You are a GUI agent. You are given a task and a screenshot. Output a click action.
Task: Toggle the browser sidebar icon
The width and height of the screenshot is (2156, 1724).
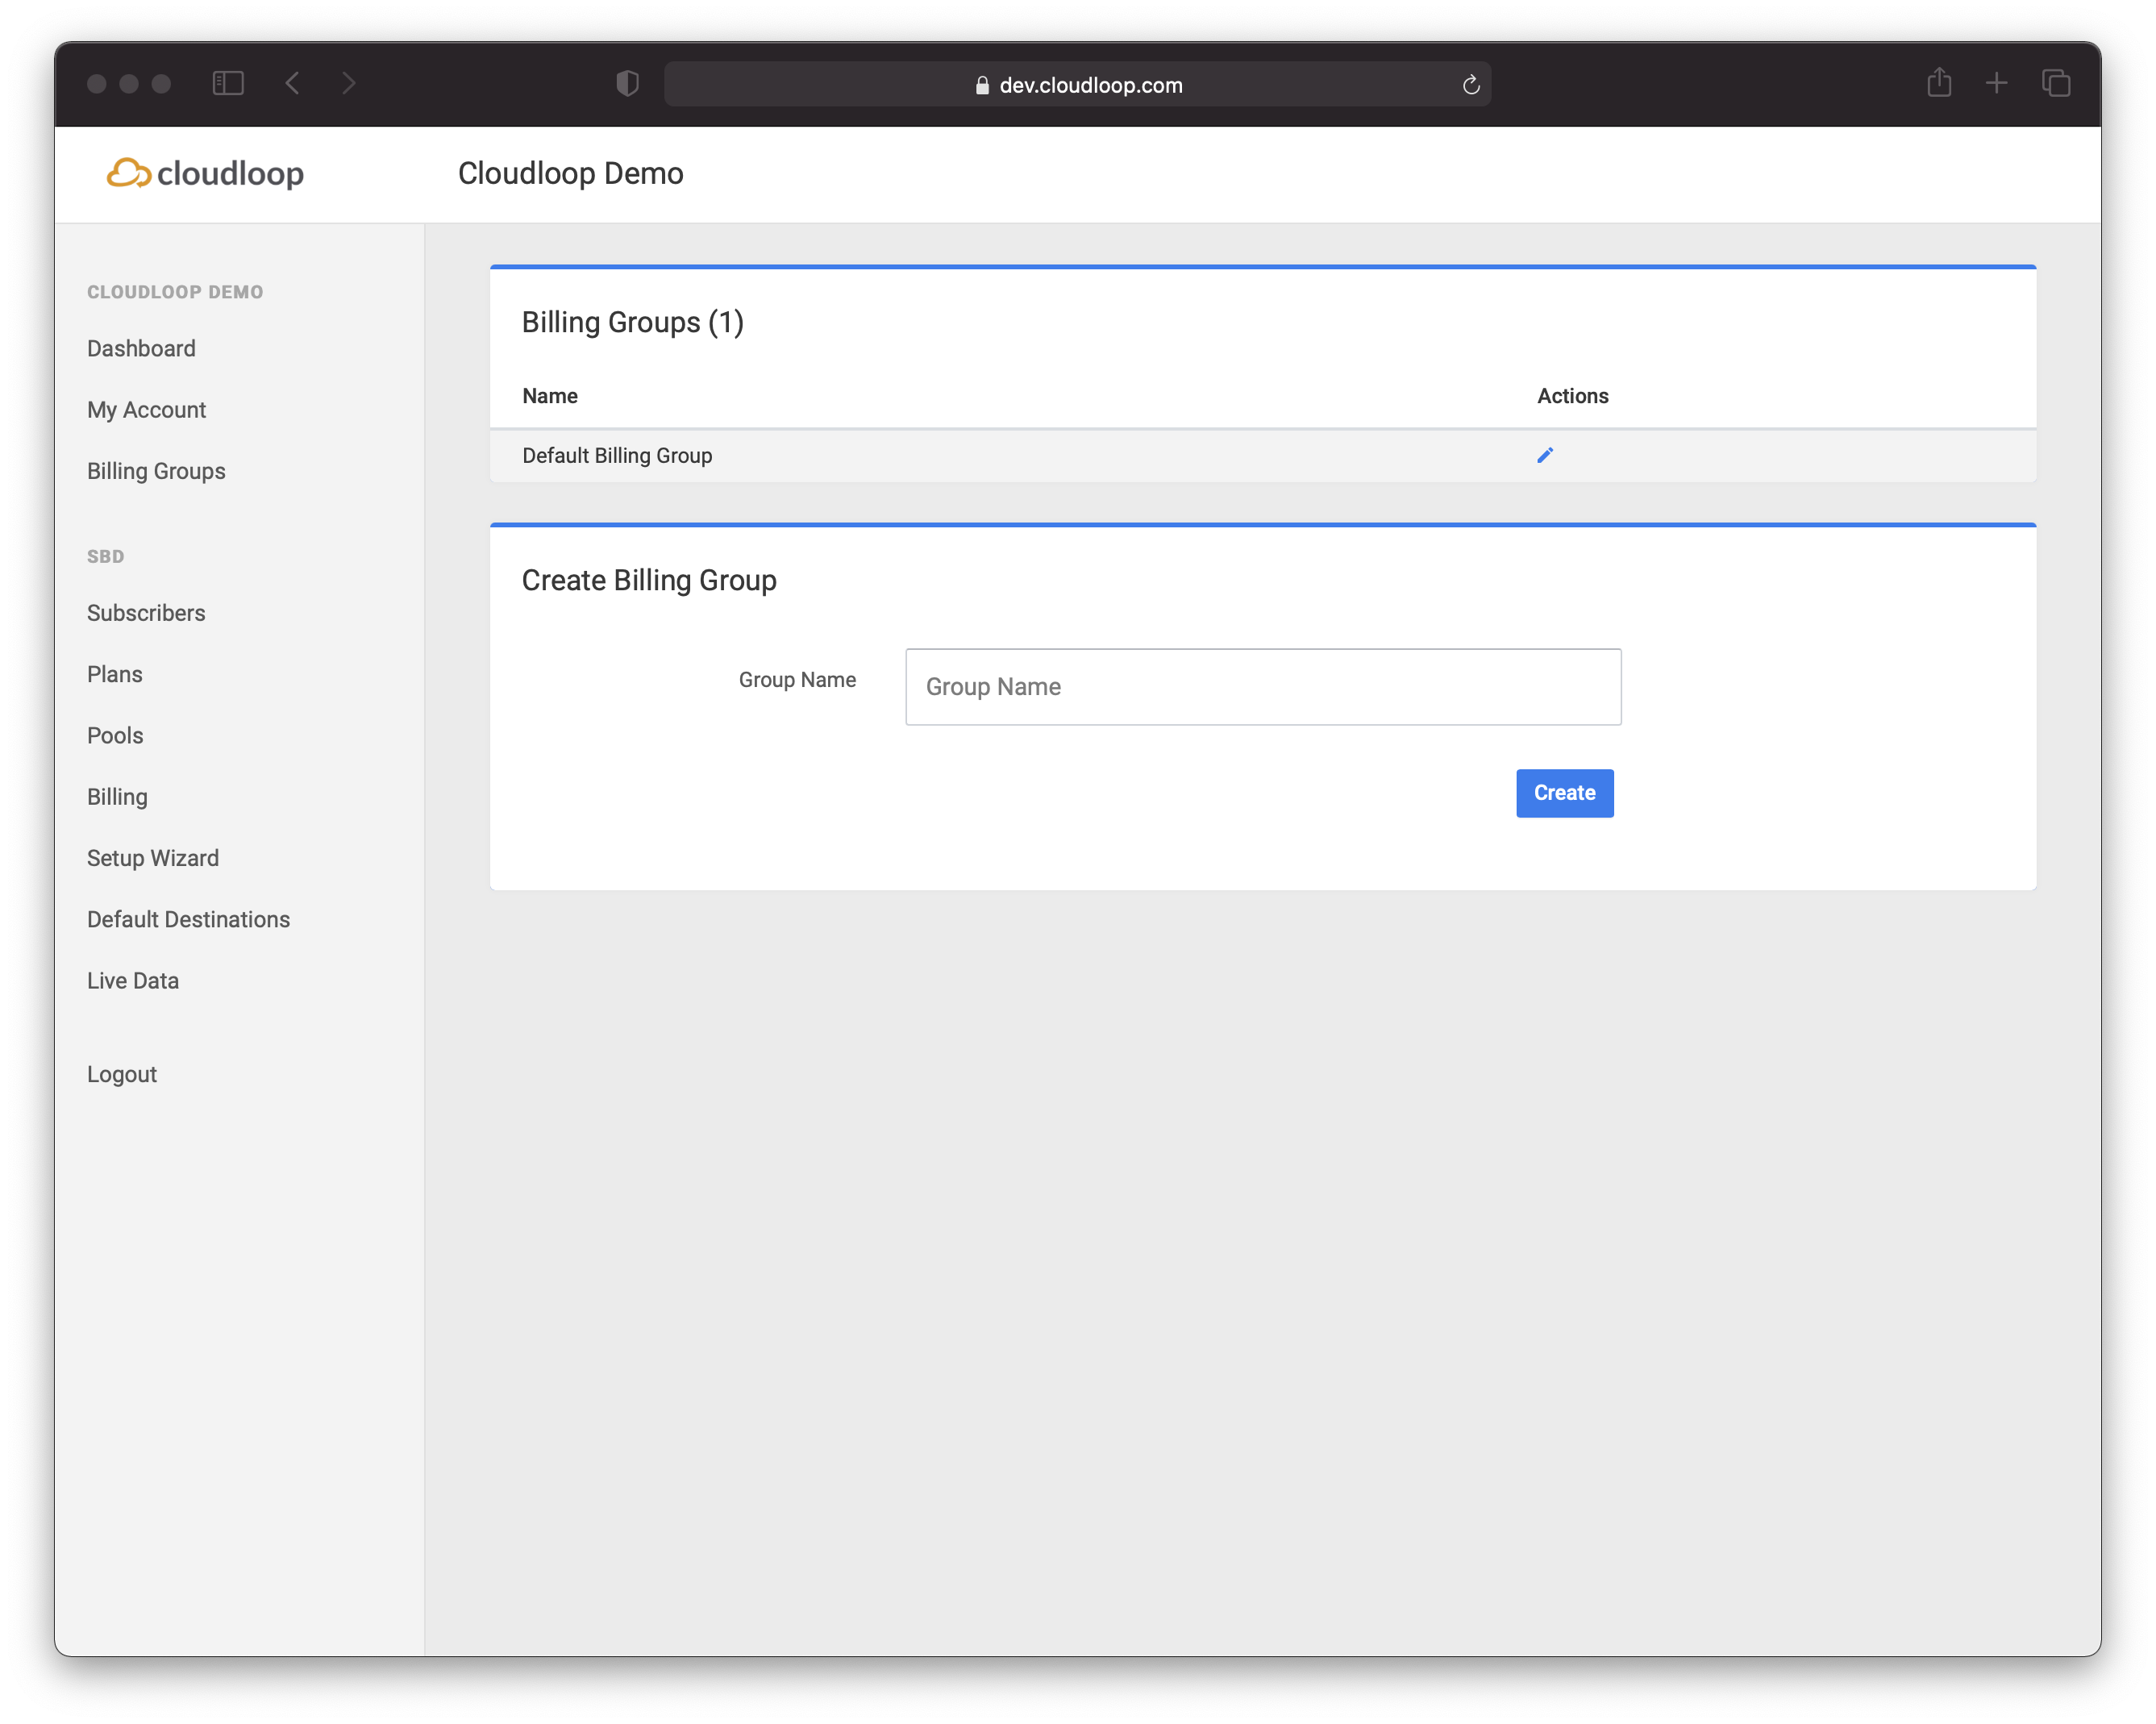[228, 83]
